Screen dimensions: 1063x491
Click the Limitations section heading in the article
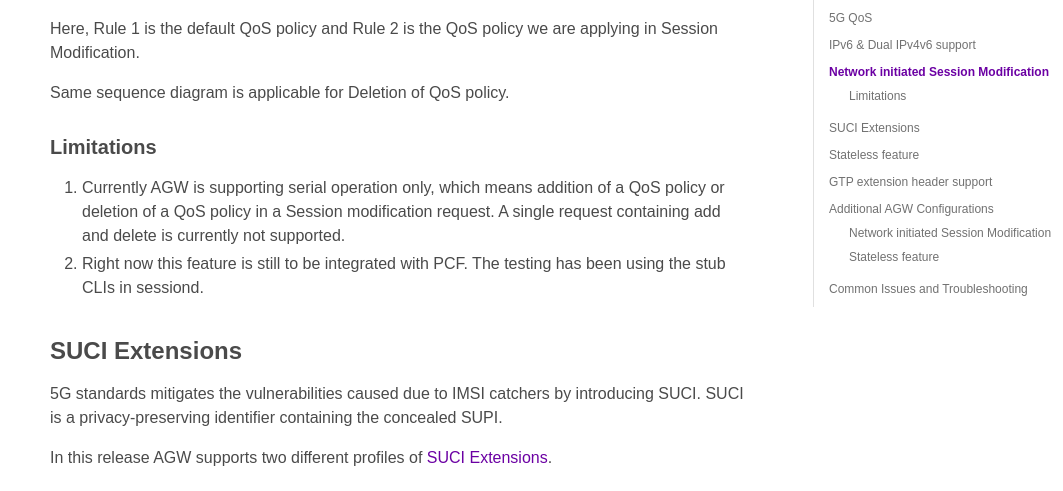[x=103, y=147]
